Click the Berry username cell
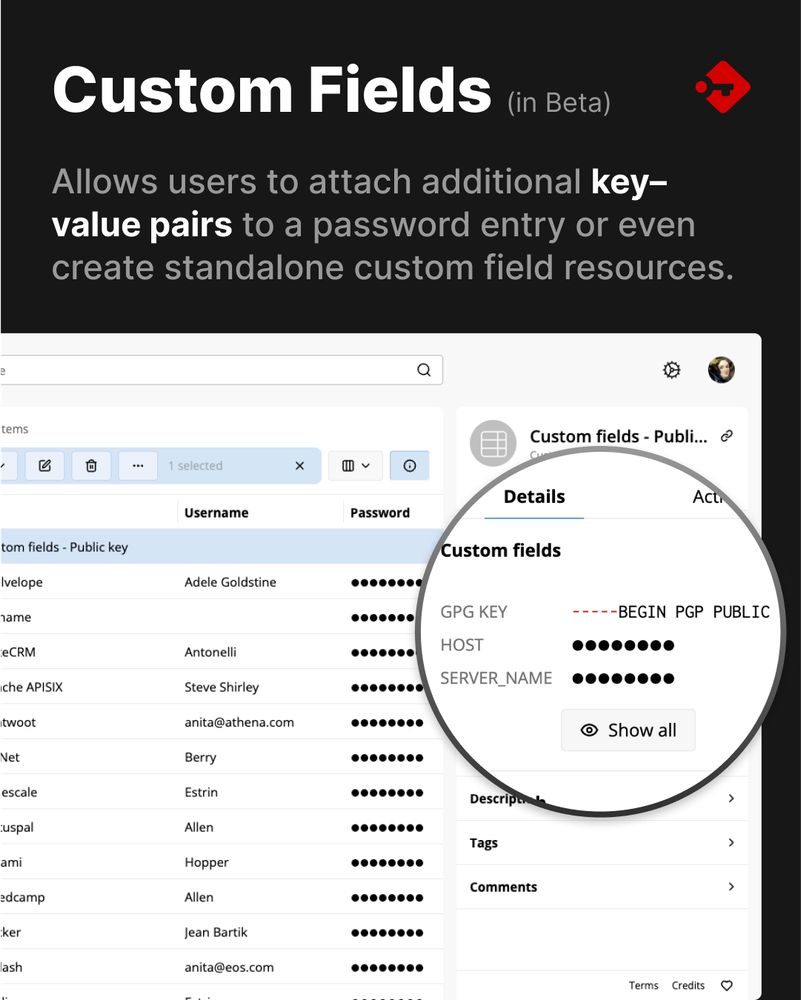The width and height of the screenshot is (801, 1000). [200, 758]
